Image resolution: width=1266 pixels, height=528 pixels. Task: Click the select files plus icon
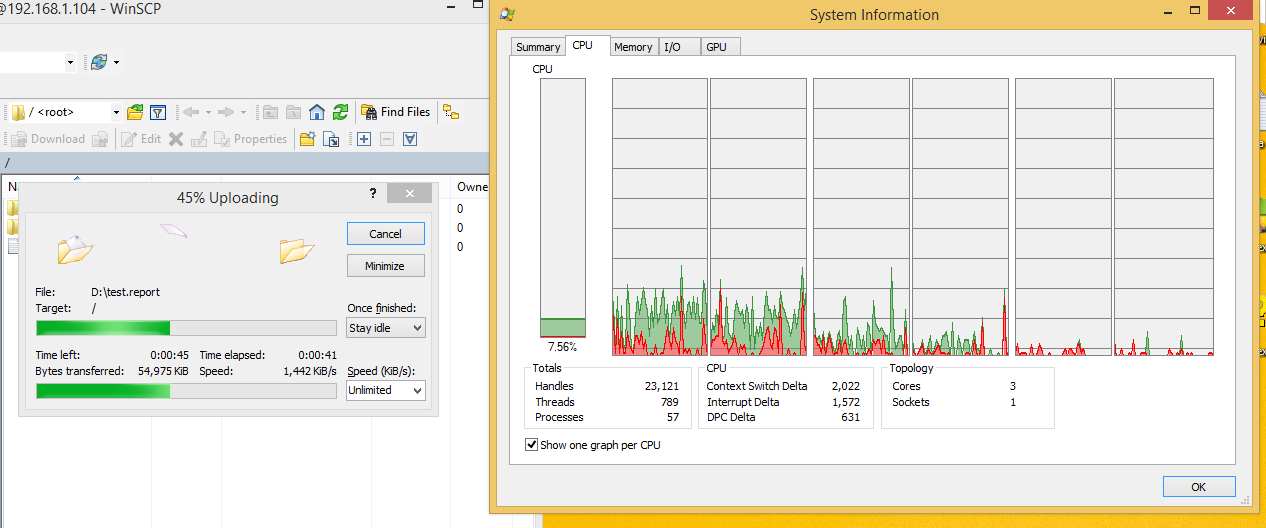(364, 139)
